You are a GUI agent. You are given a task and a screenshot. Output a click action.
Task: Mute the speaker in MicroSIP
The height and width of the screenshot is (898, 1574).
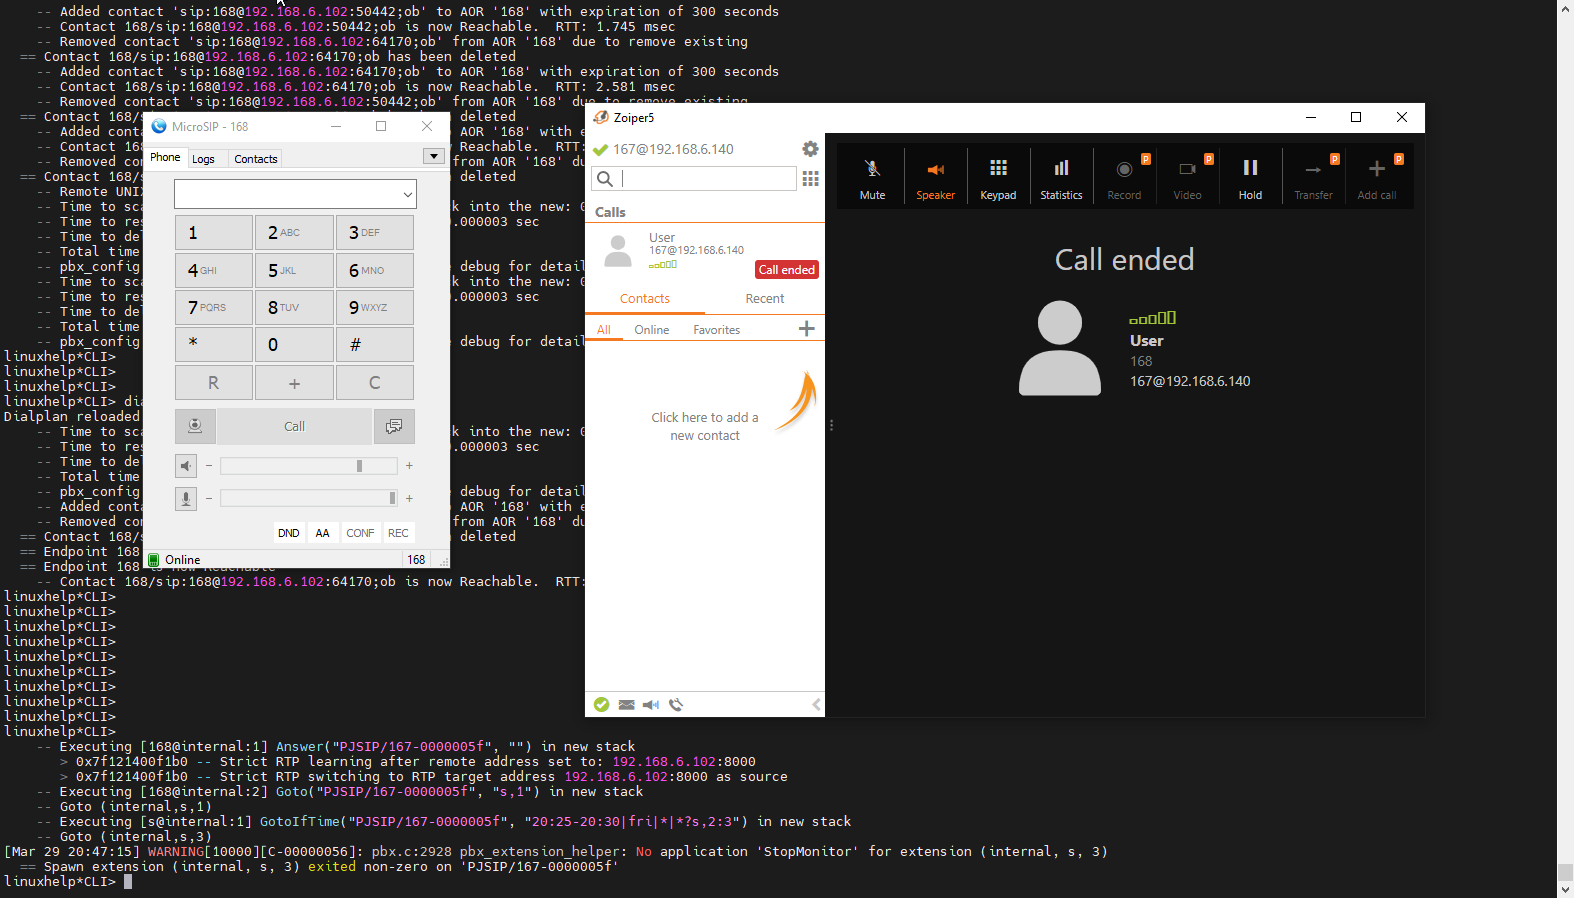click(186, 466)
